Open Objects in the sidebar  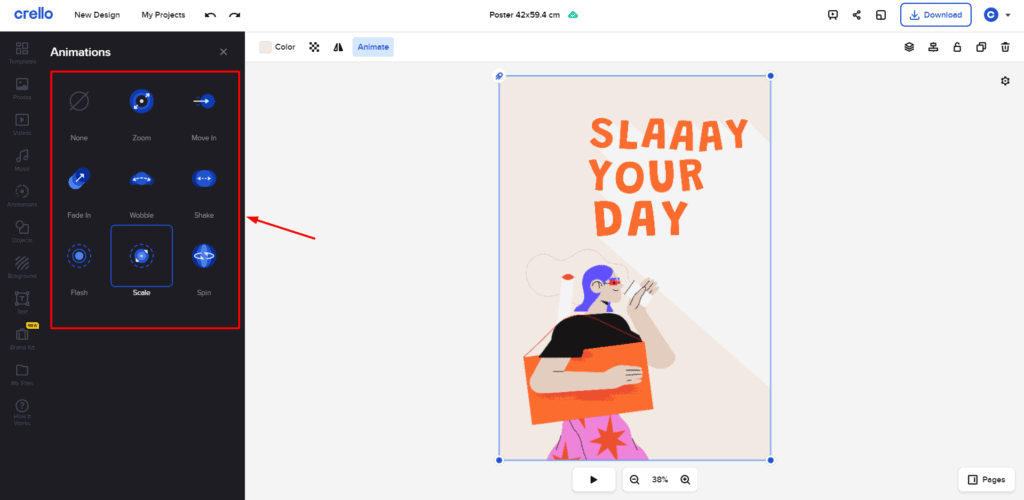click(x=22, y=231)
